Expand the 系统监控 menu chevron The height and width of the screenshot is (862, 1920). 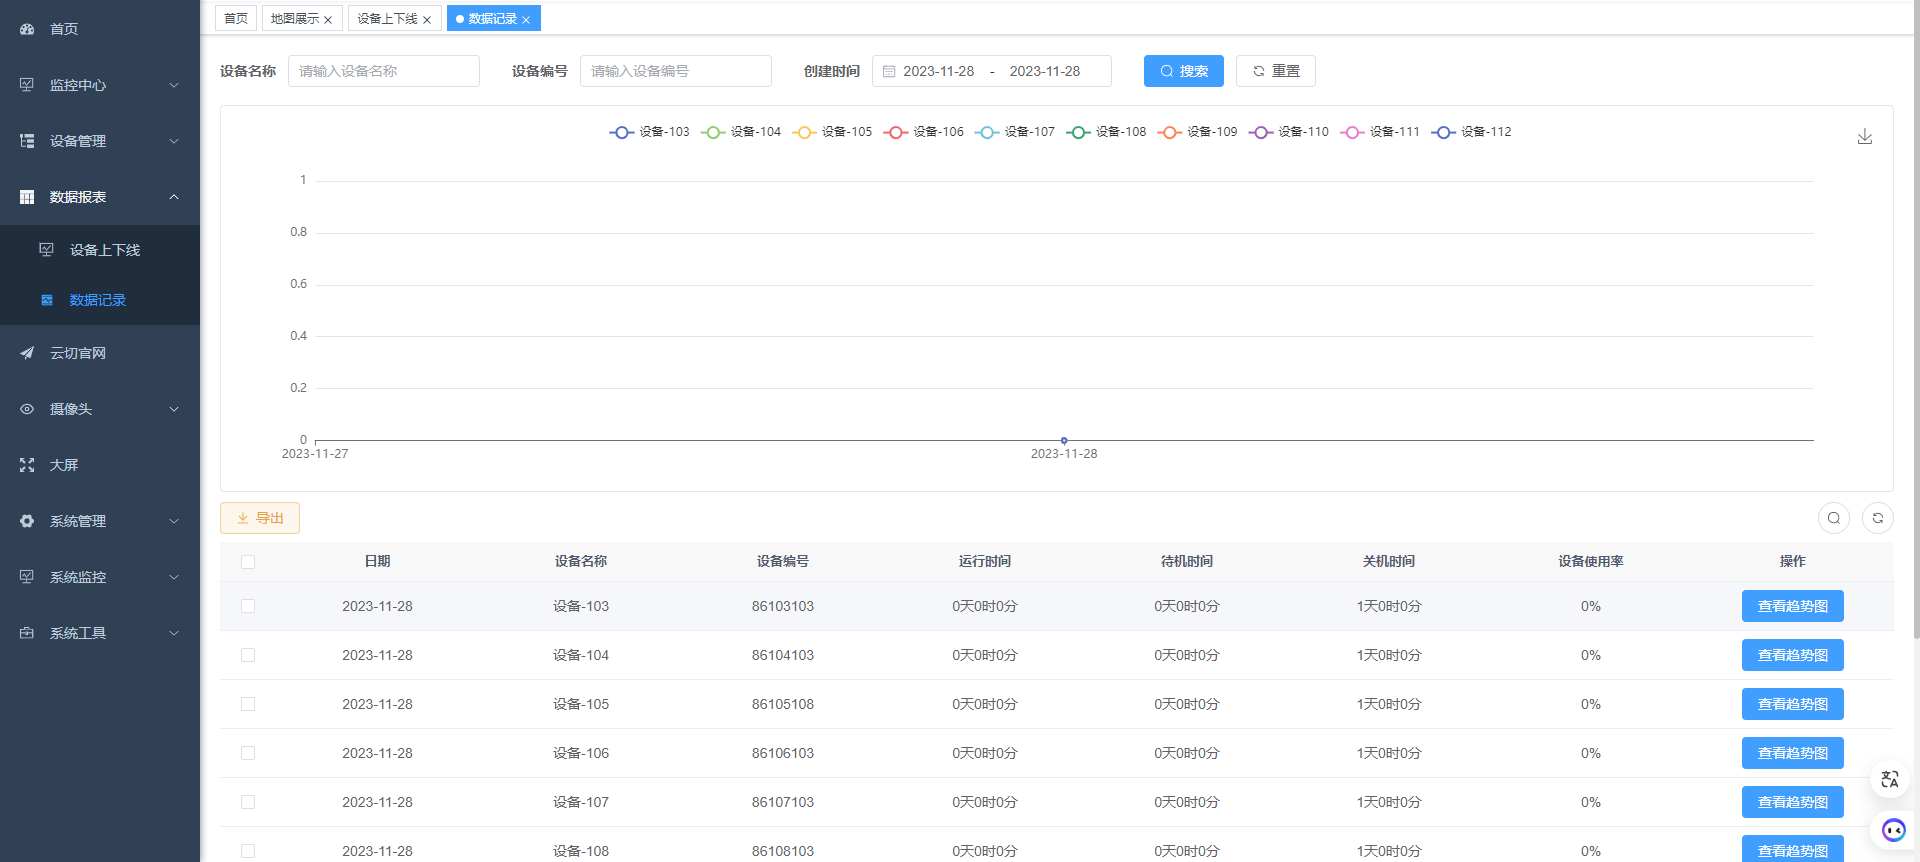pos(174,577)
